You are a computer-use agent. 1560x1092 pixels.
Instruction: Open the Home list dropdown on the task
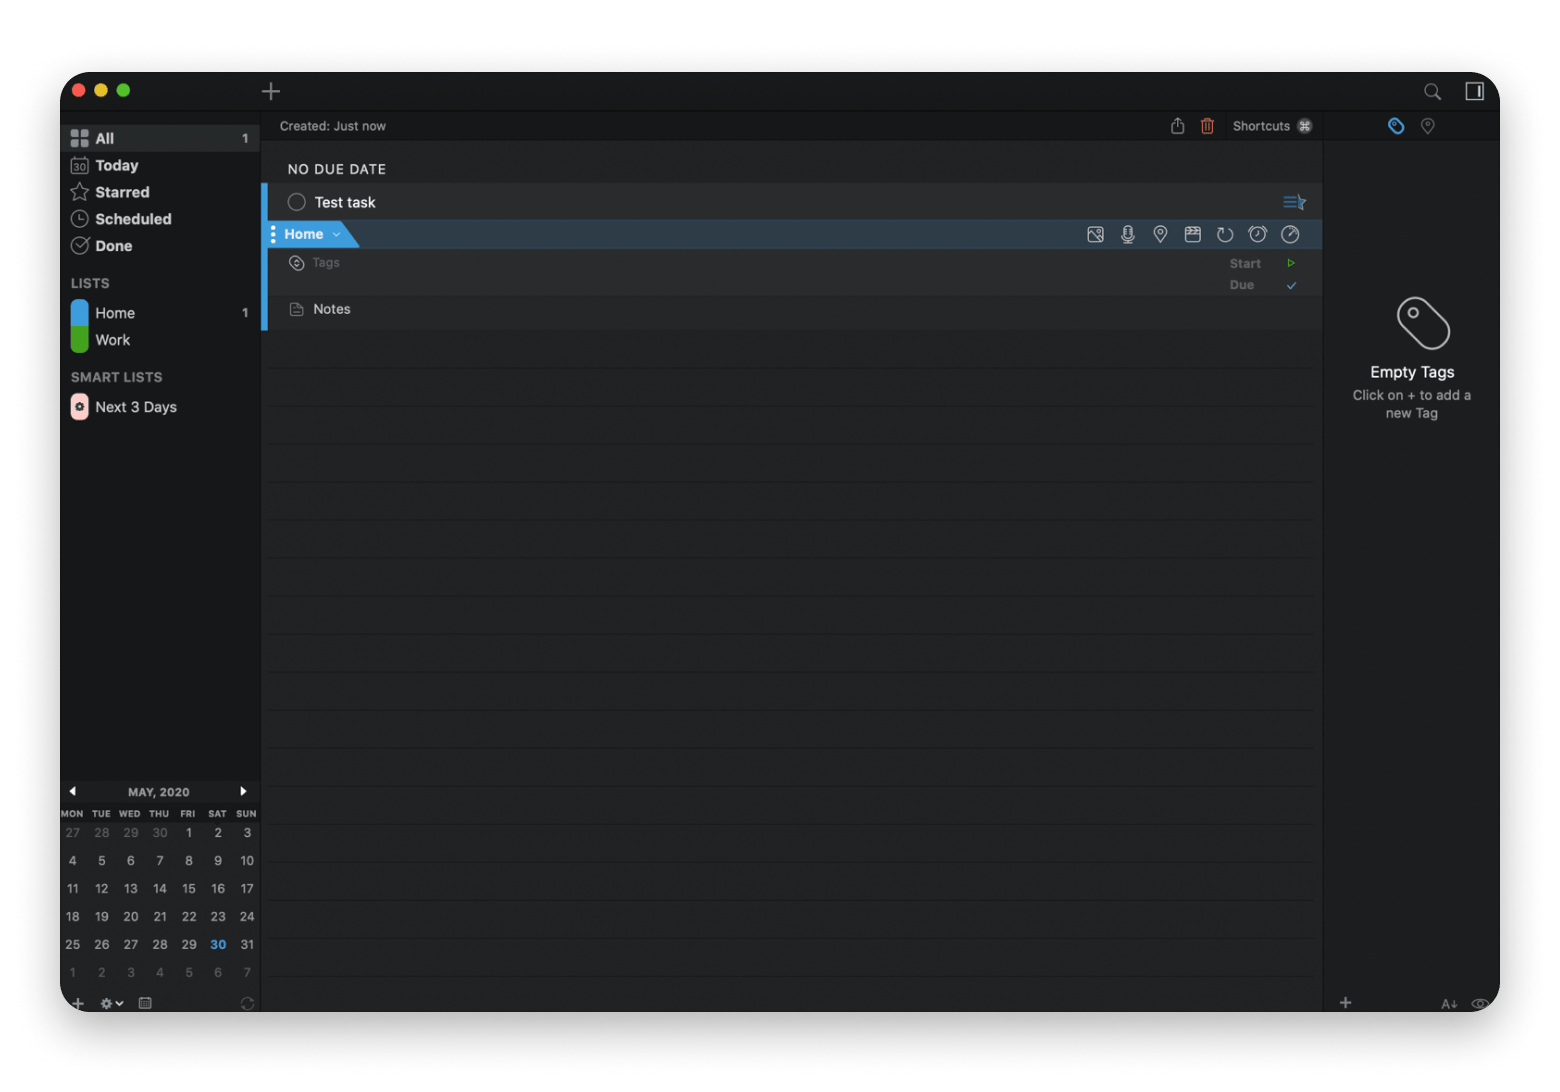click(337, 235)
